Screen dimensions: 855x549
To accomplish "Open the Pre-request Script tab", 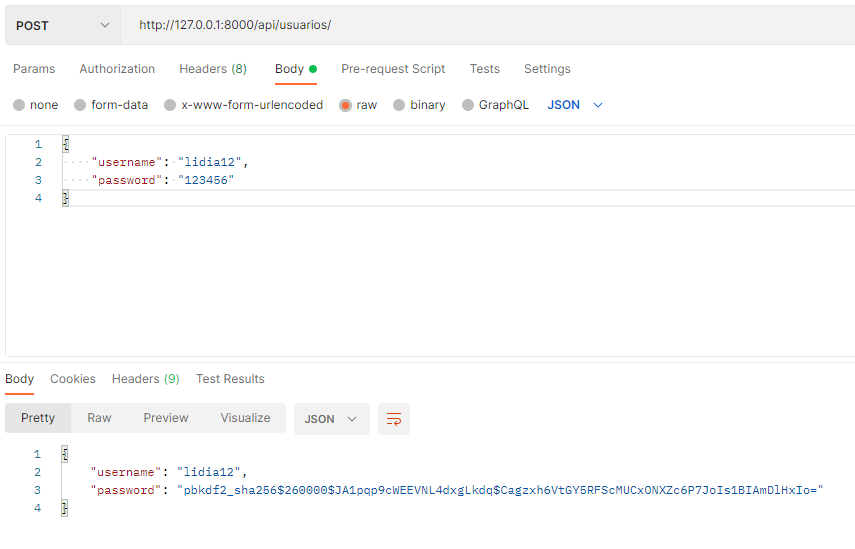I will pyautogui.click(x=393, y=69).
